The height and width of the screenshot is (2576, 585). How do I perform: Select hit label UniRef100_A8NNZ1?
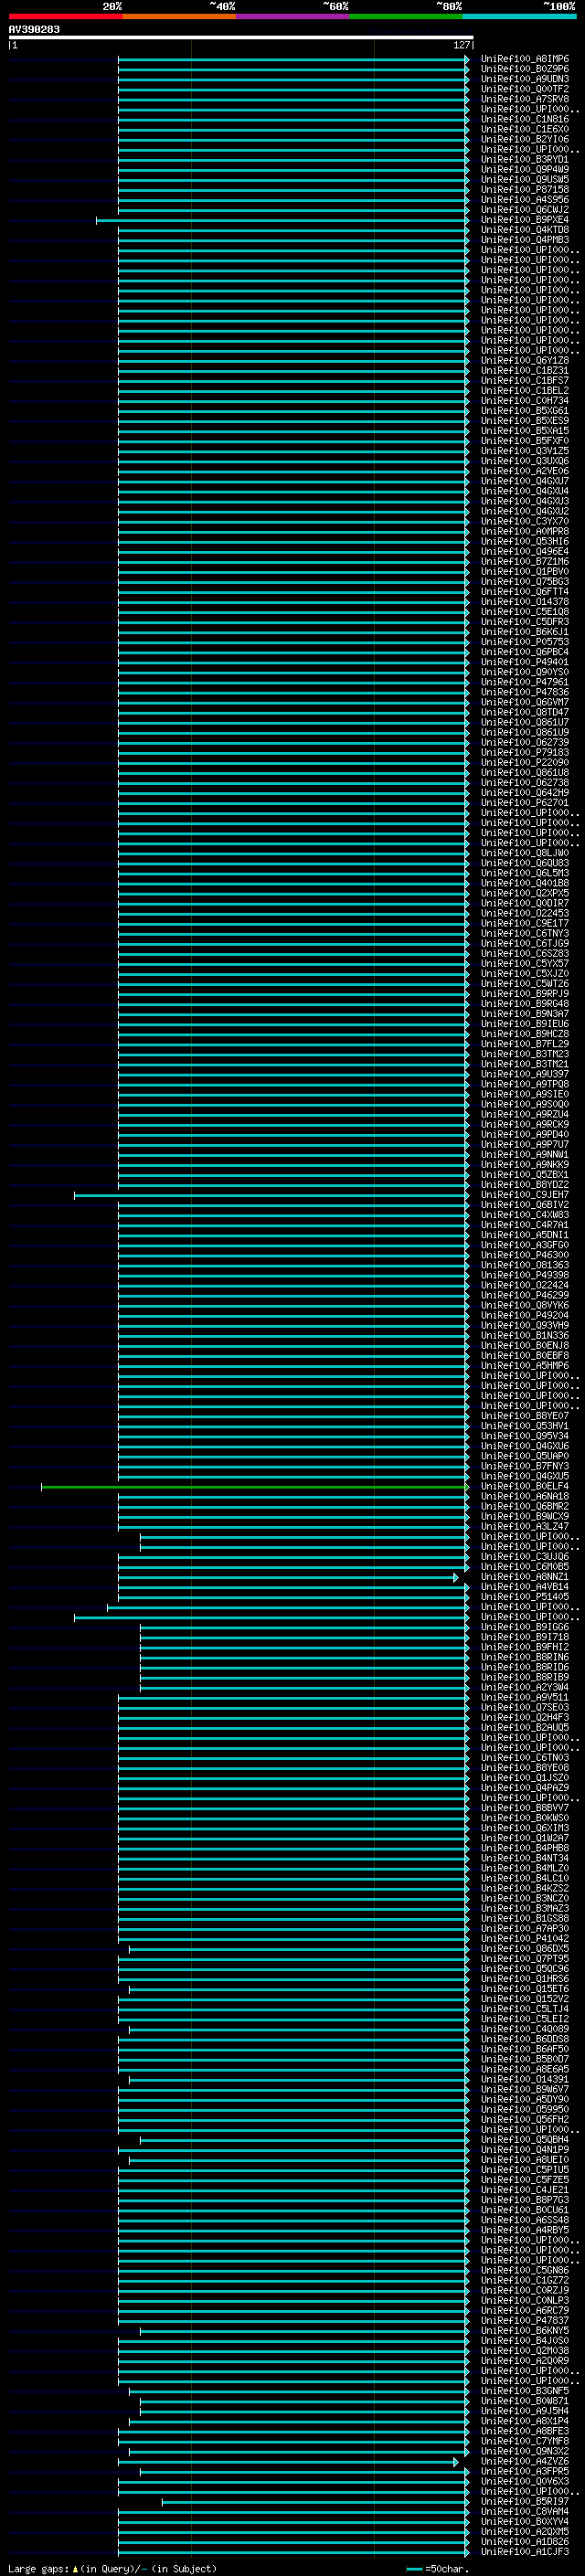524,1577
